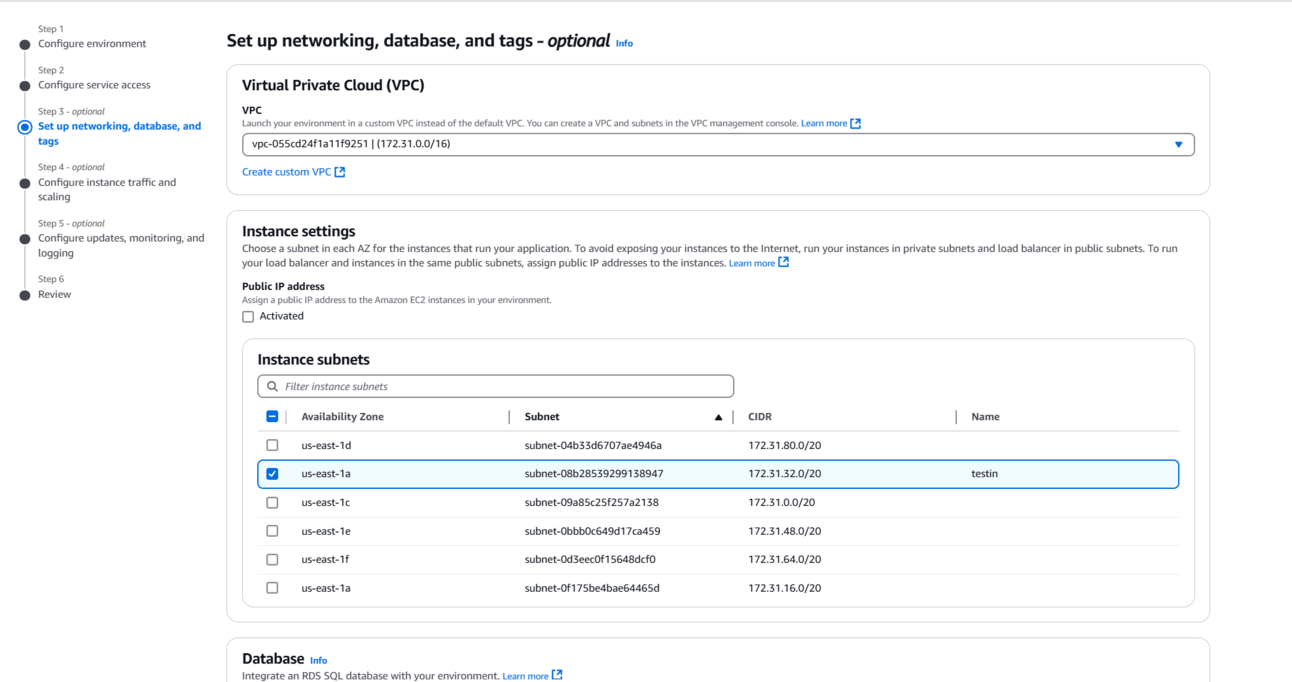Open the external-link icon after the VPC Learn more
The height and width of the screenshot is (682, 1292).
pos(855,124)
